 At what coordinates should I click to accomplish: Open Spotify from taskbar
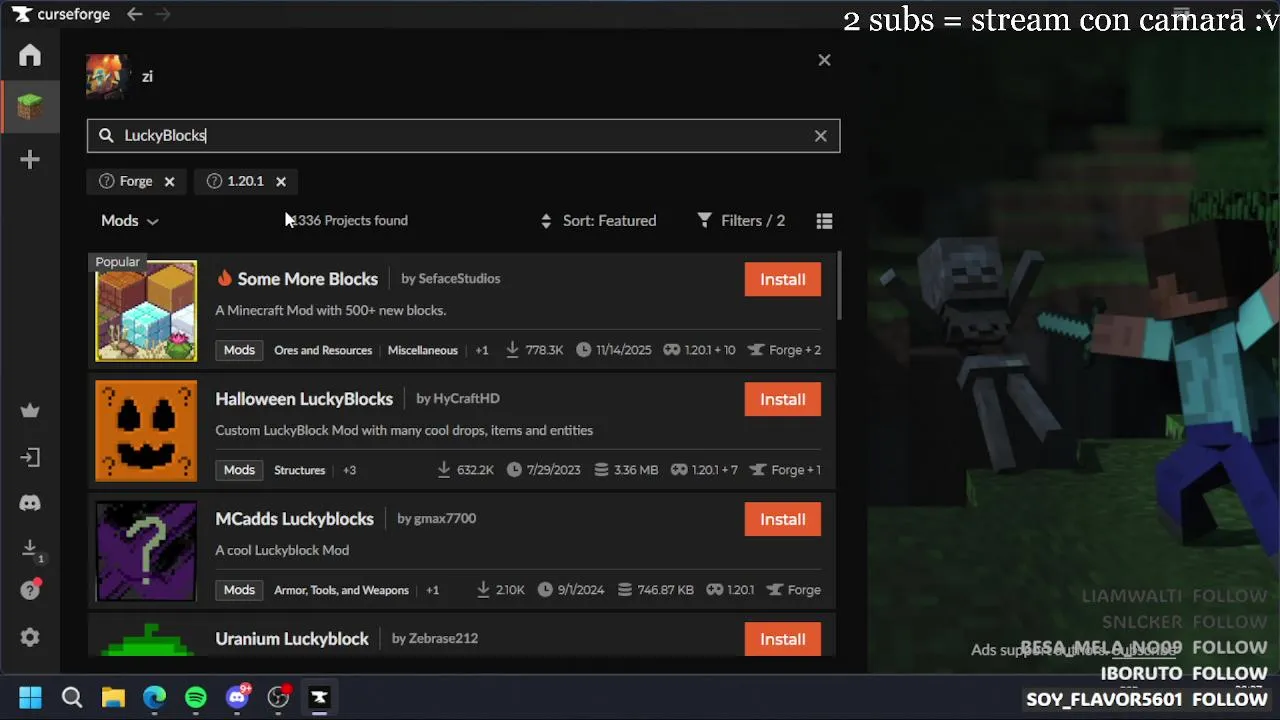tap(196, 697)
